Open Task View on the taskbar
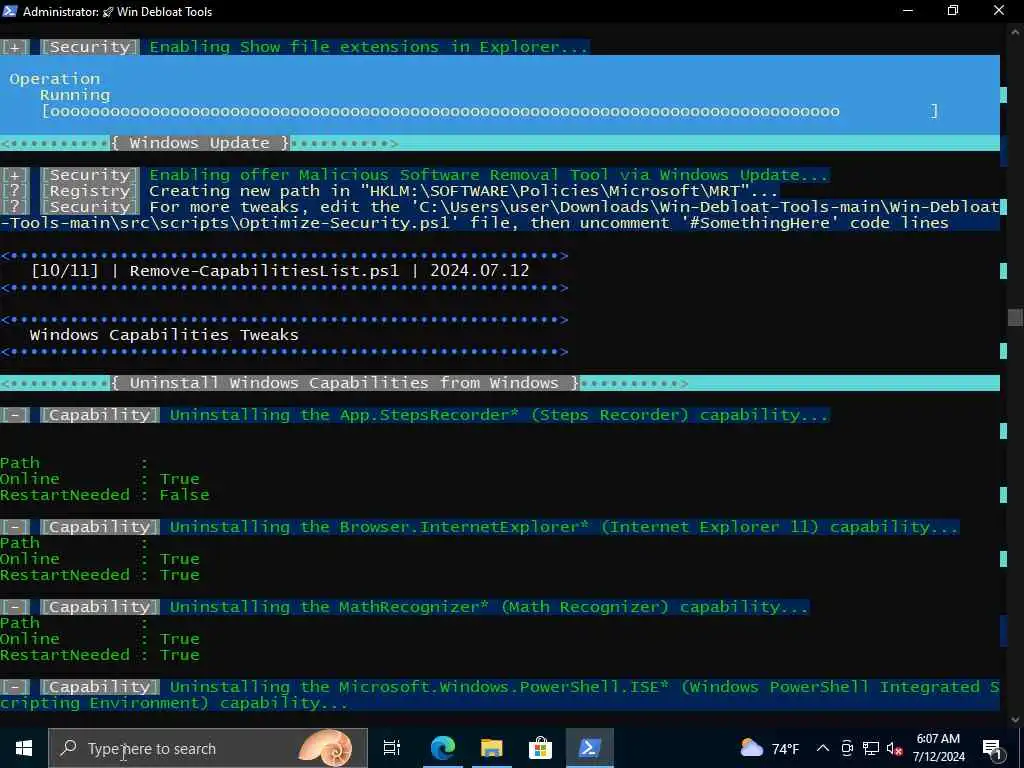The height and width of the screenshot is (768, 1024). point(392,748)
